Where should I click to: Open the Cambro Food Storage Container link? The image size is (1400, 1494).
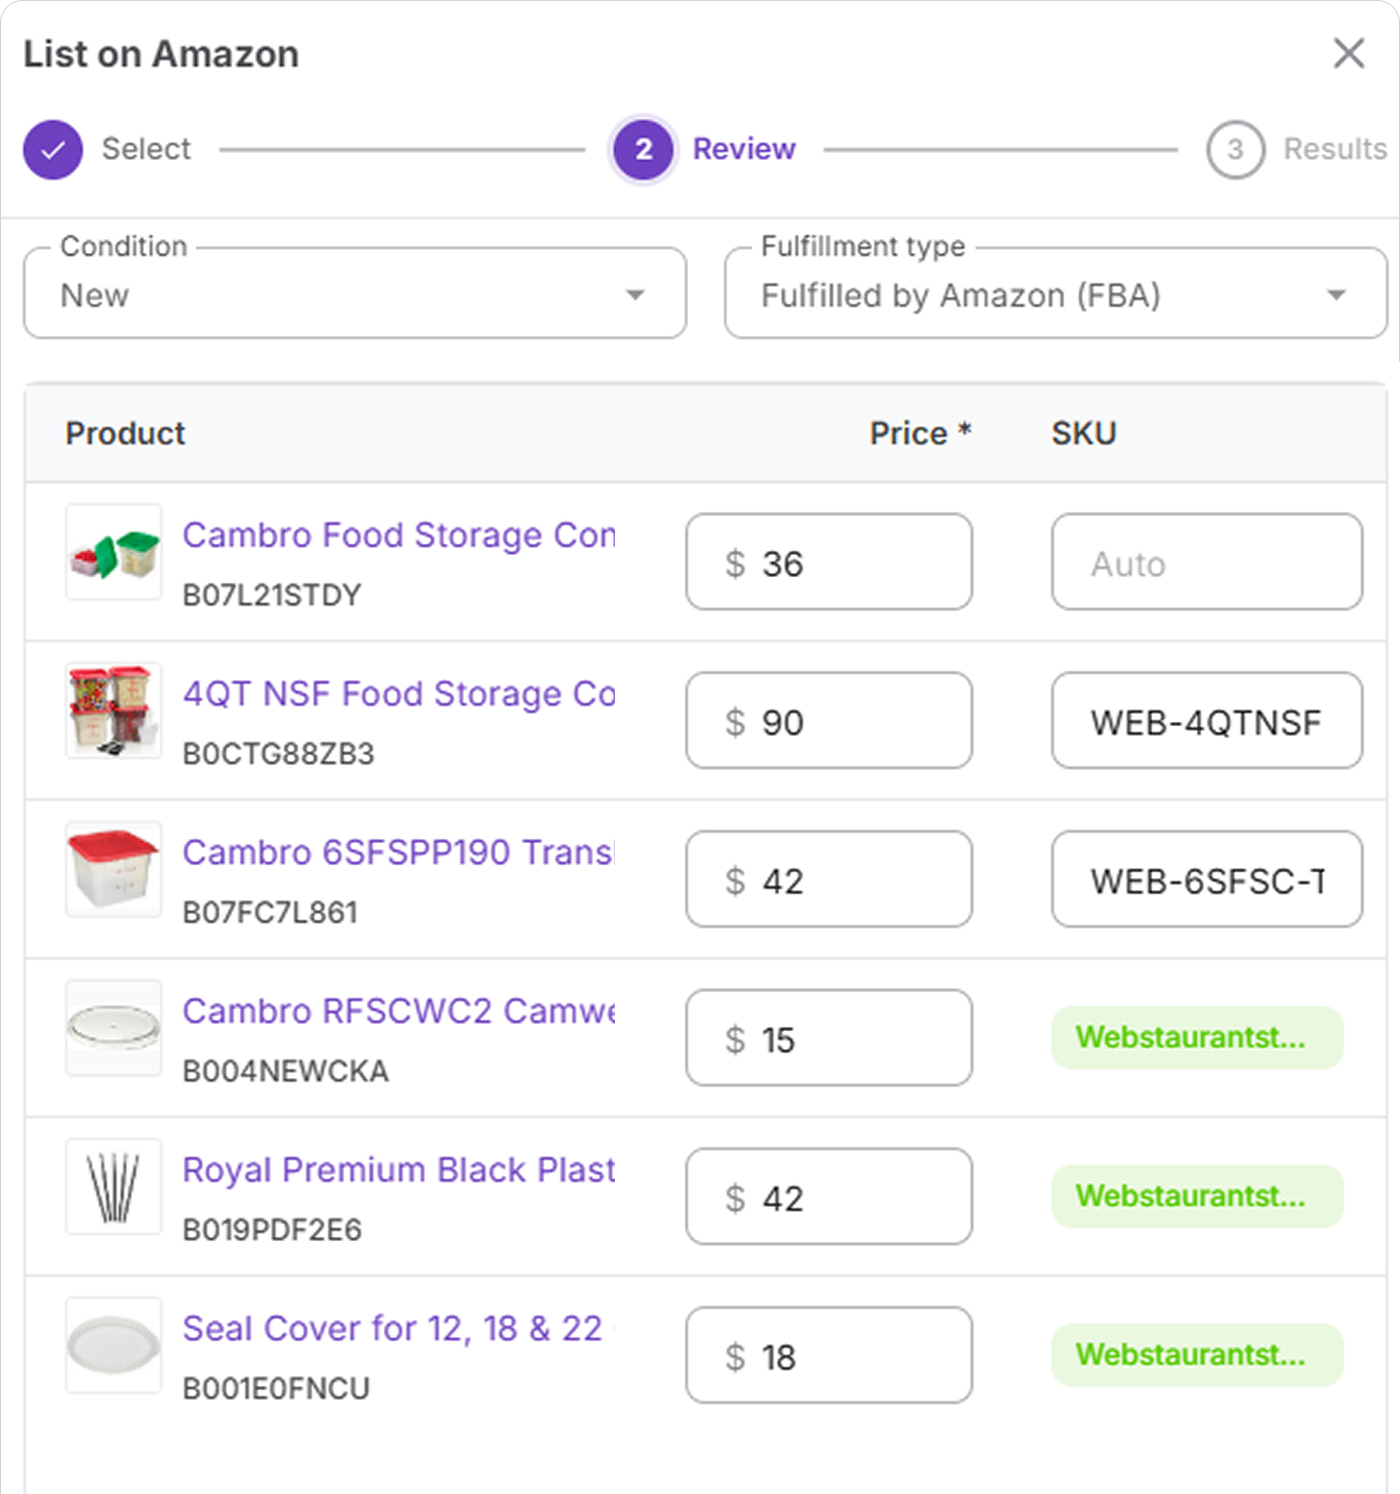point(398,535)
